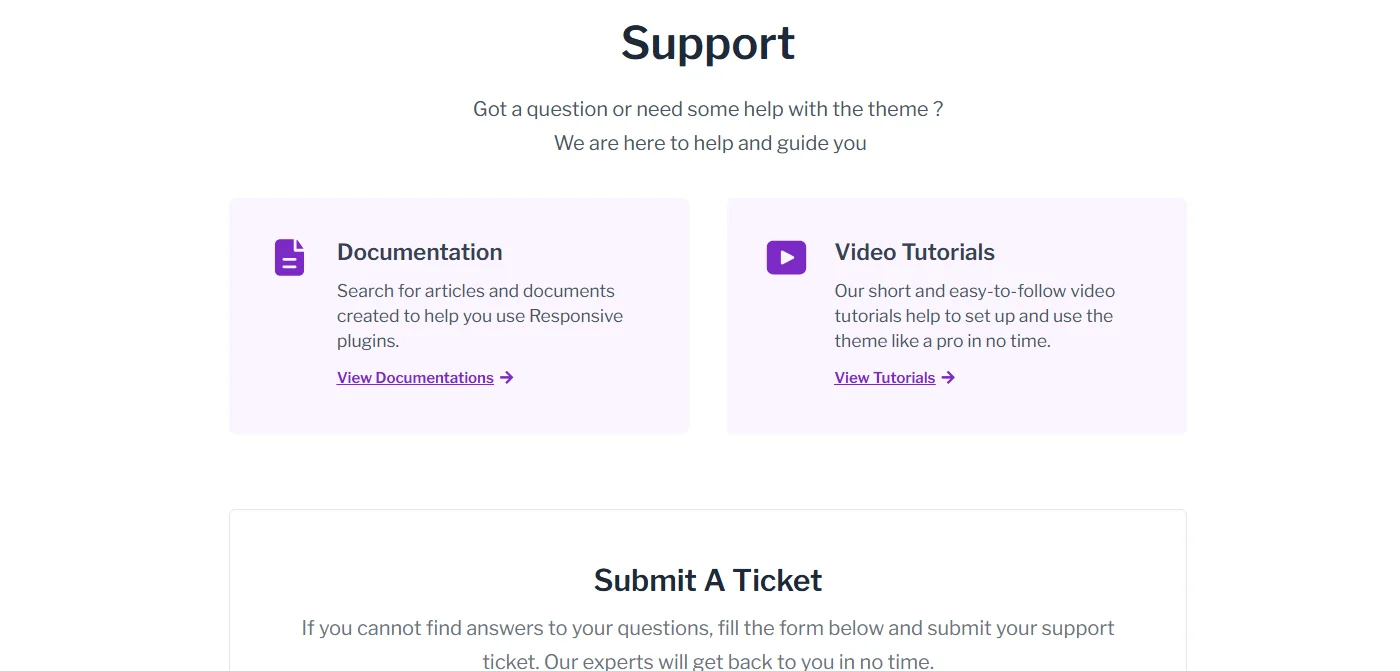Click the theme help question text

[708, 108]
